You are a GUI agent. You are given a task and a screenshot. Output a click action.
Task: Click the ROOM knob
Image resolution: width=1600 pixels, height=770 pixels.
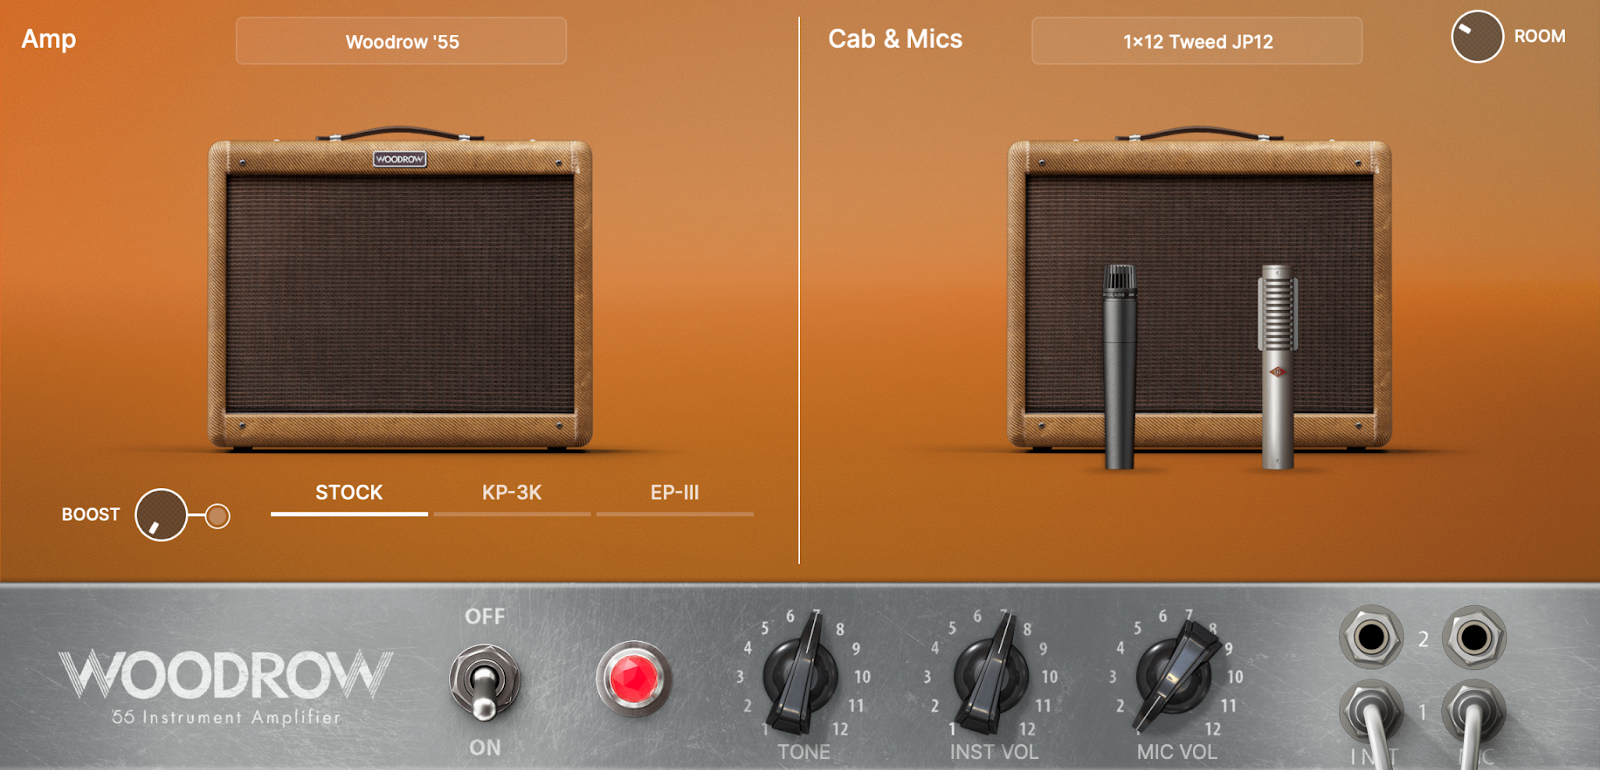click(1477, 37)
